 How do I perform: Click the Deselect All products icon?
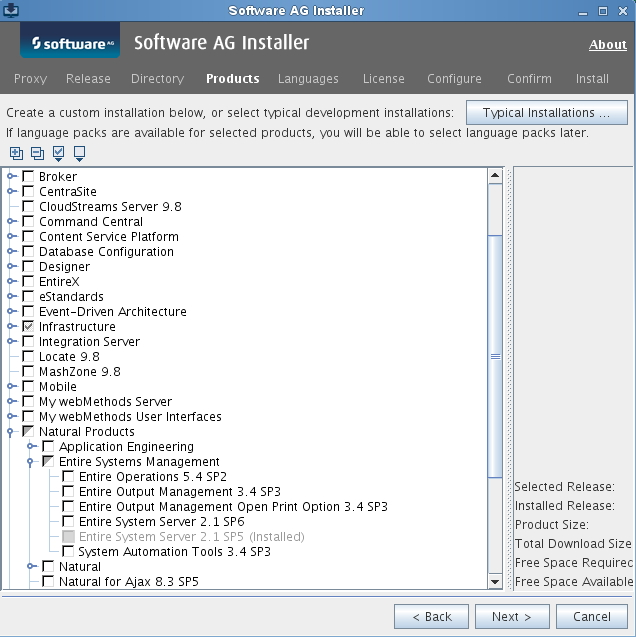coord(79,153)
